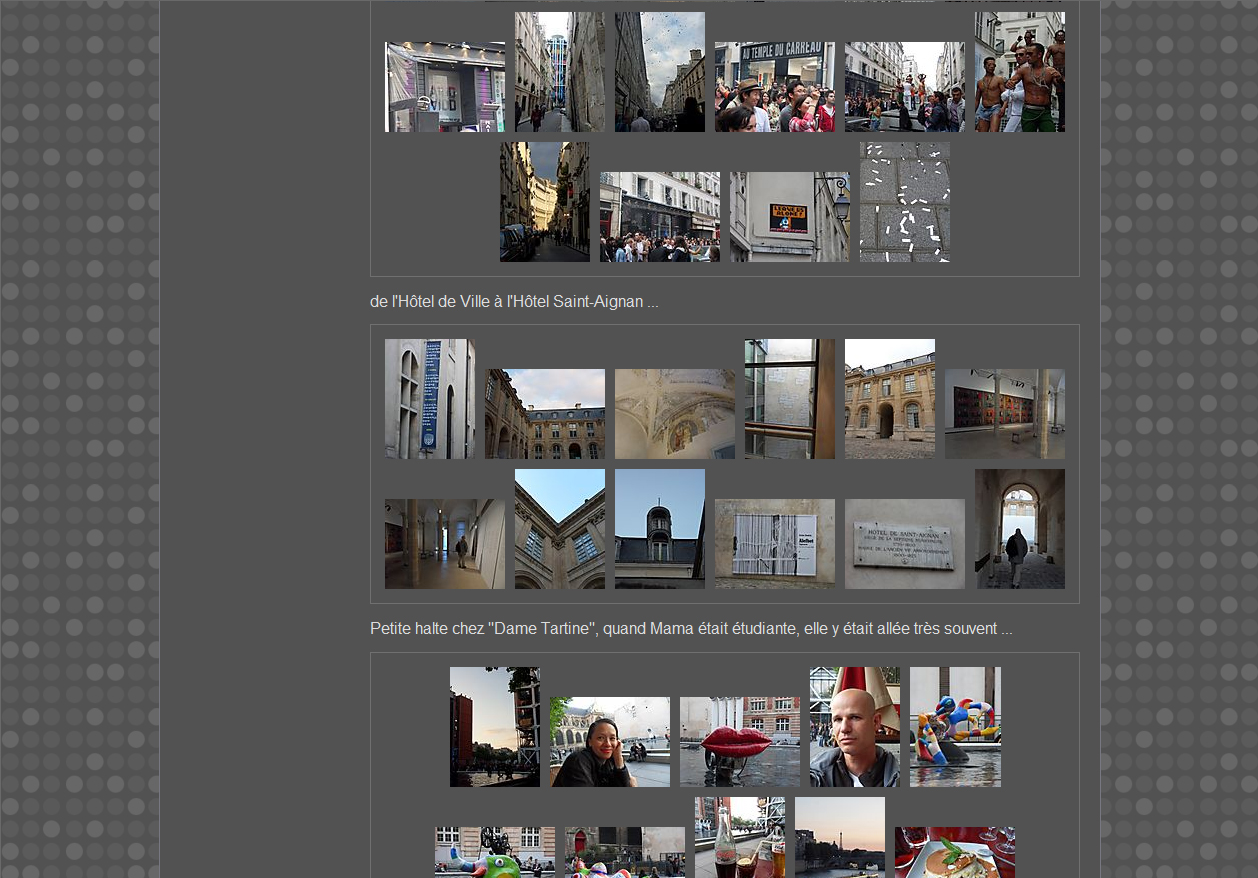
Task: Open the bald man portrait thumbnail
Action: [854, 727]
